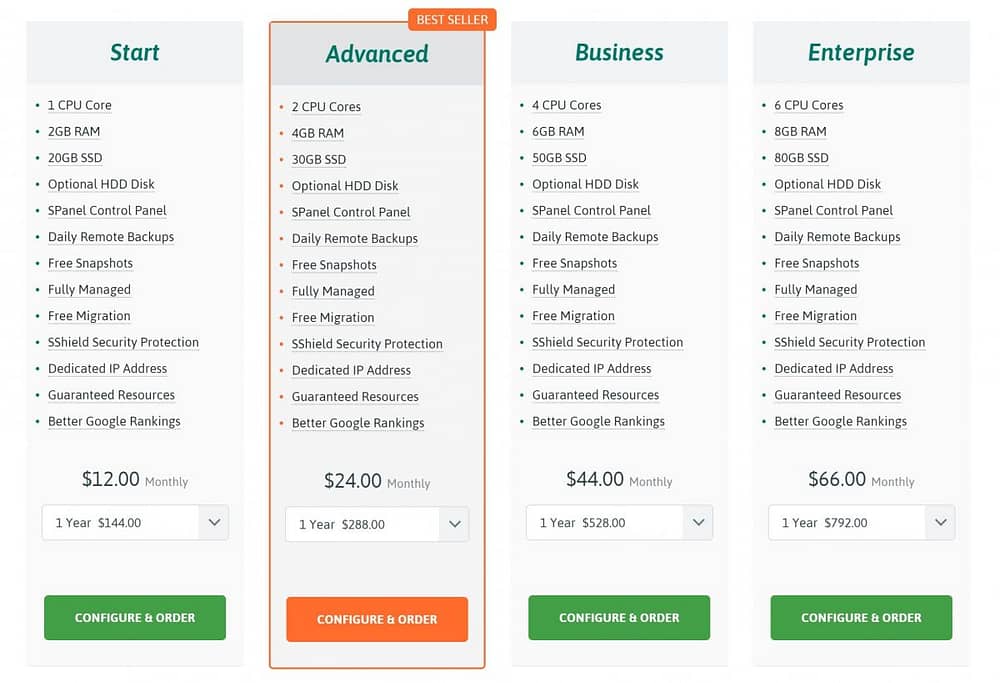This screenshot has width=1000, height=683.
Task: Select the Start plan heading
Action: tap(135, 52)
